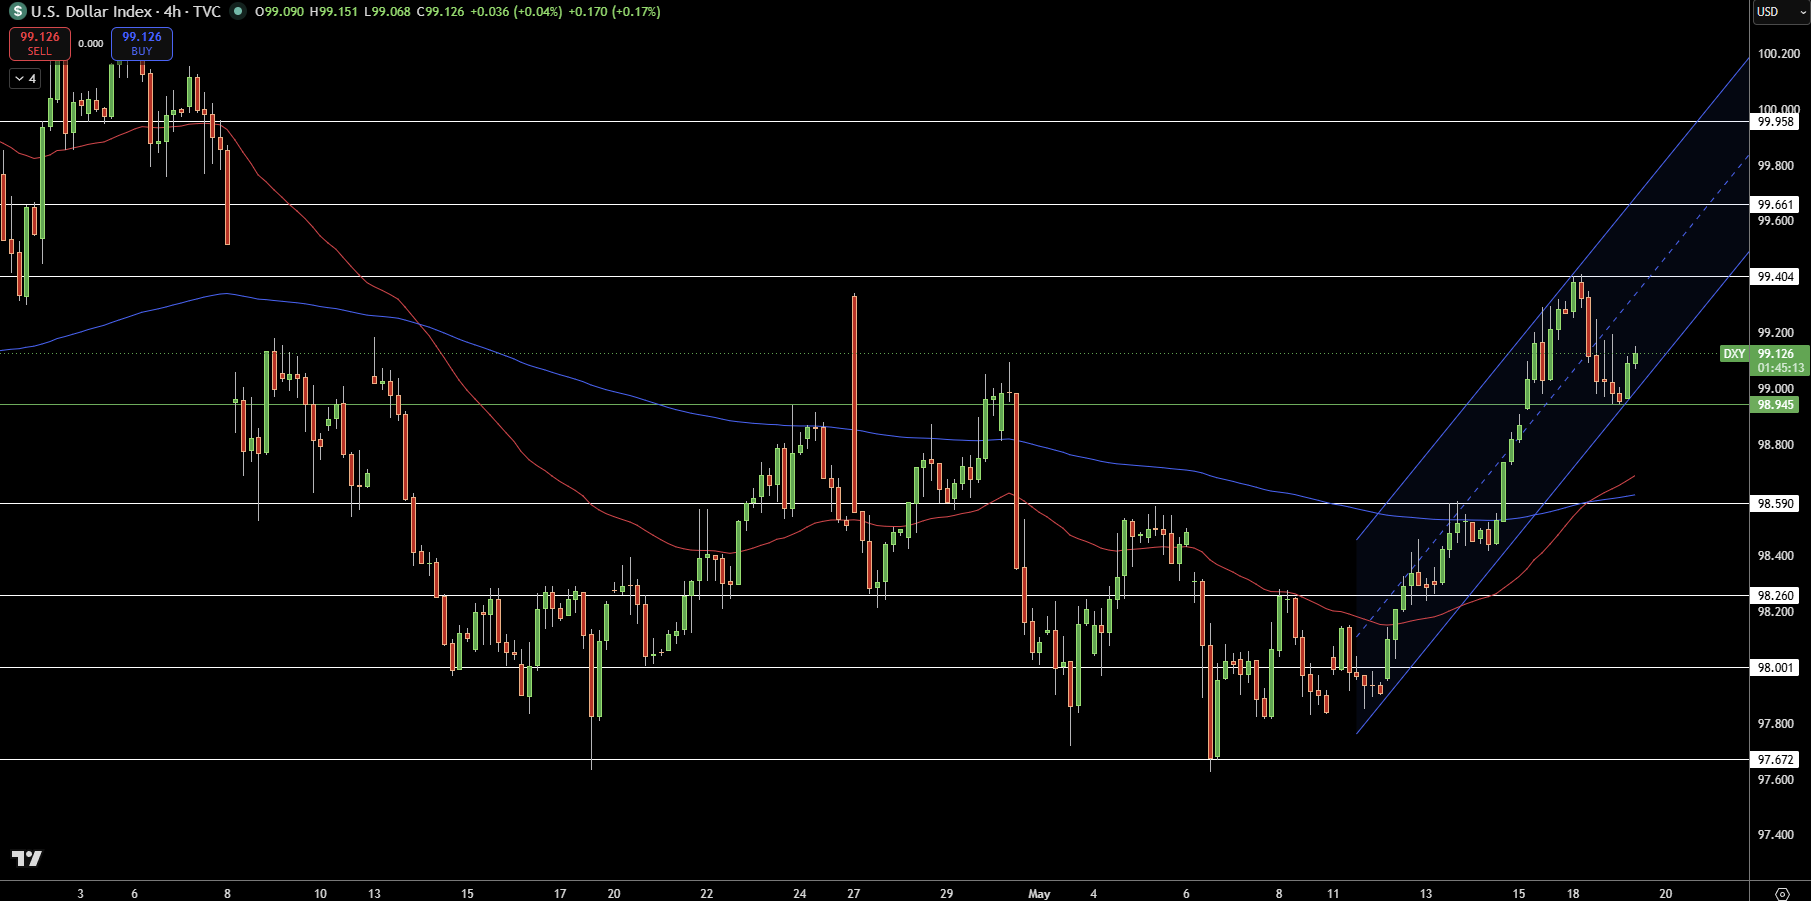Click date 10 on the time axis

pos(320,894)
